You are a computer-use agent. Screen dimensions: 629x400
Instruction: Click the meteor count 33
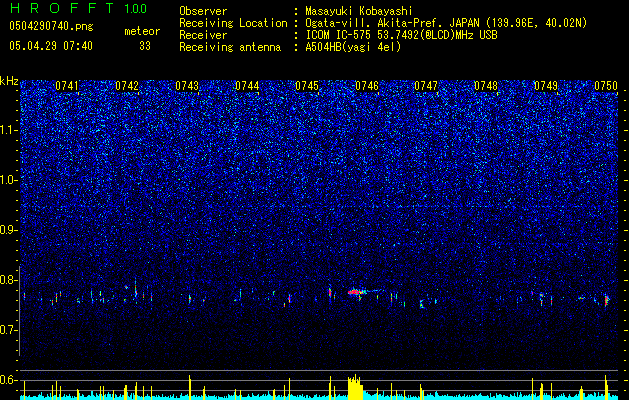145,46
